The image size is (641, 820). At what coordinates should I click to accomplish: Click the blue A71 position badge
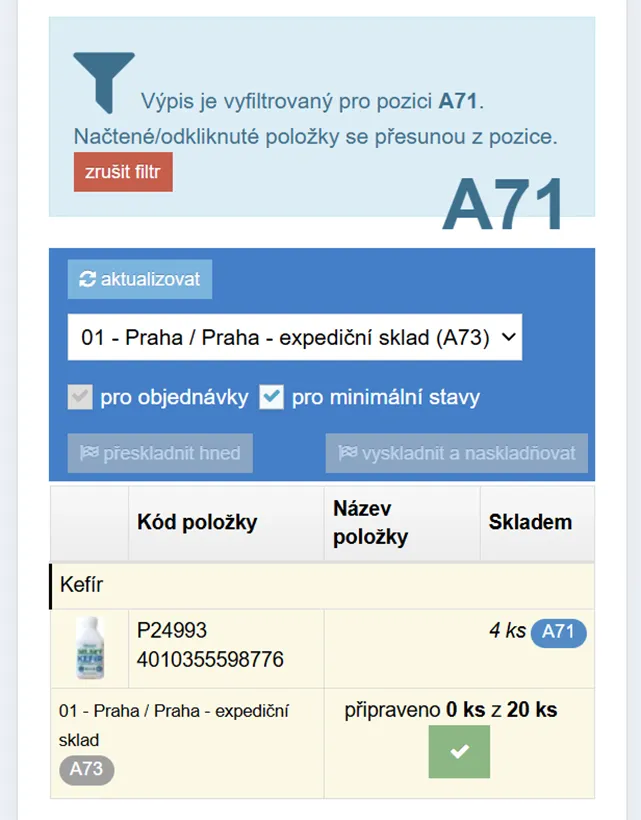(558, 633)
